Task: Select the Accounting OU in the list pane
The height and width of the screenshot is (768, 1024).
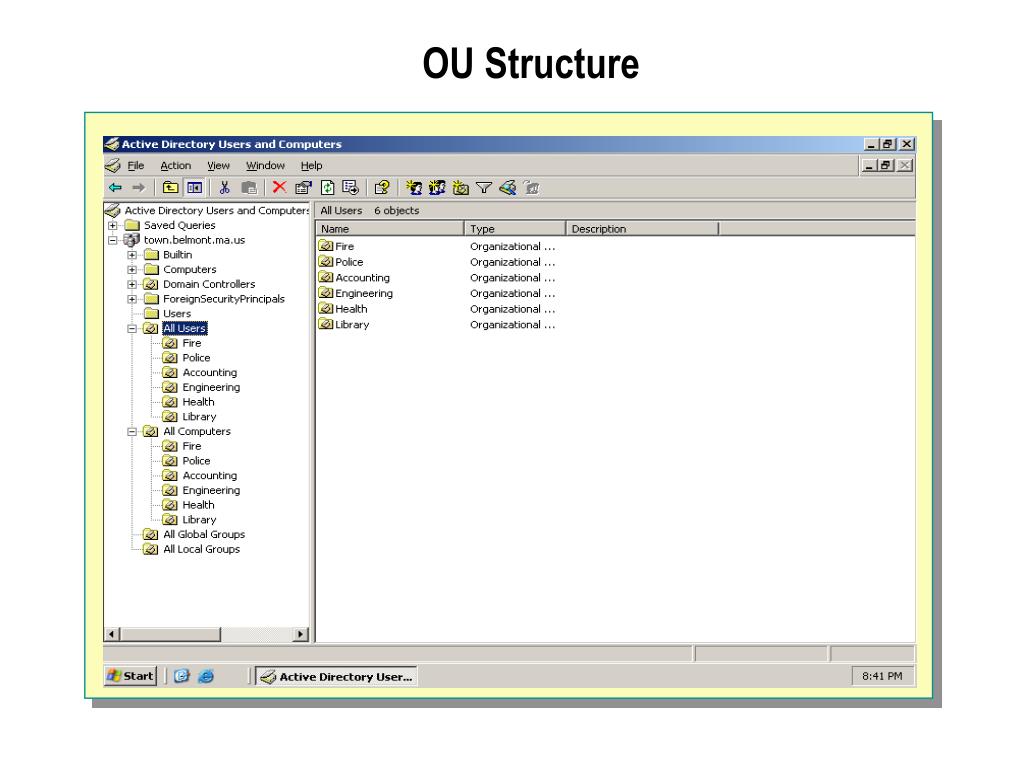Action: [x=362, y=278]
